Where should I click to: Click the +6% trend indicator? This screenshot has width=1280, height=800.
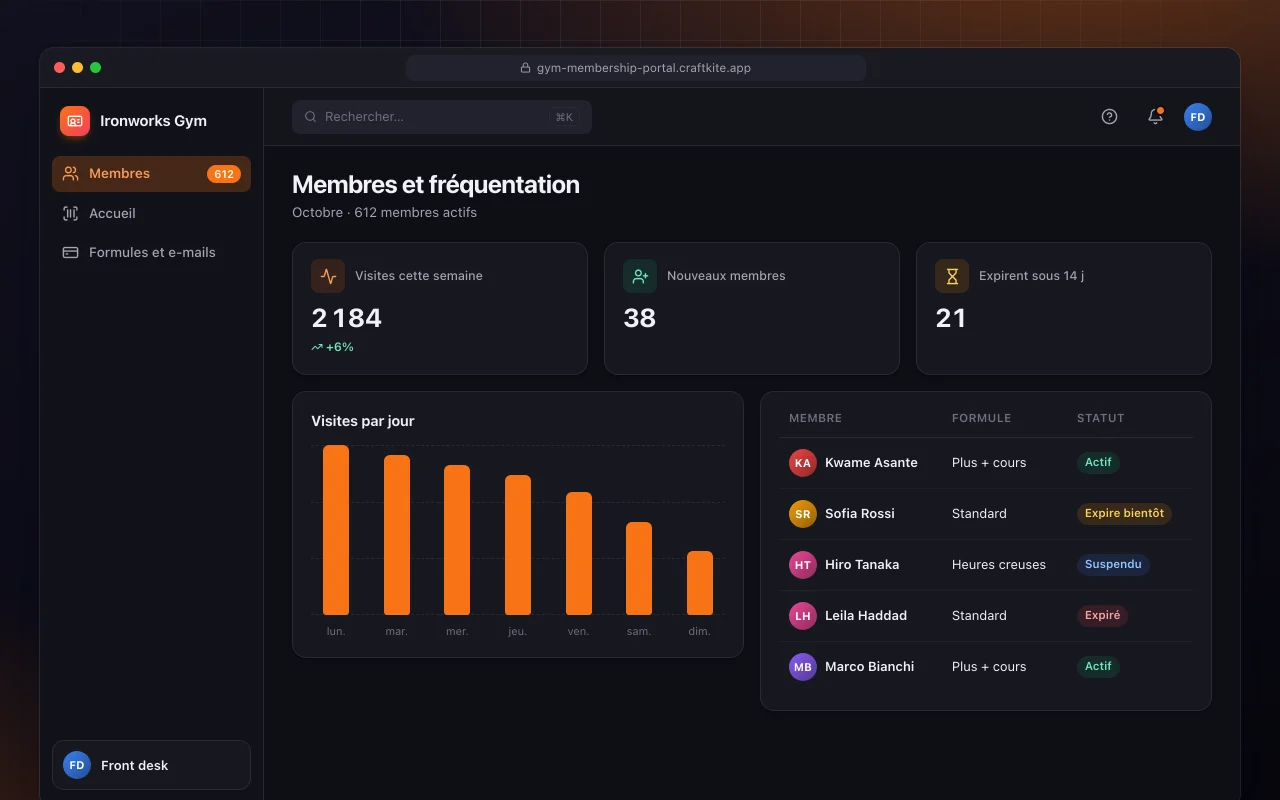tap(333, 347)
